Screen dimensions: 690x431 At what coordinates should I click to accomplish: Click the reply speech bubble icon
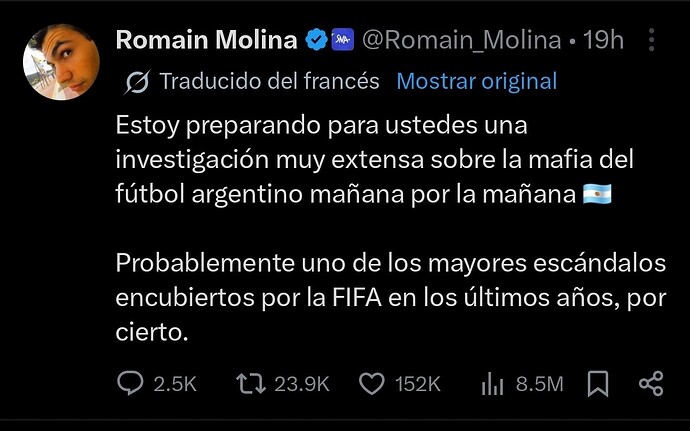point(130,383)
